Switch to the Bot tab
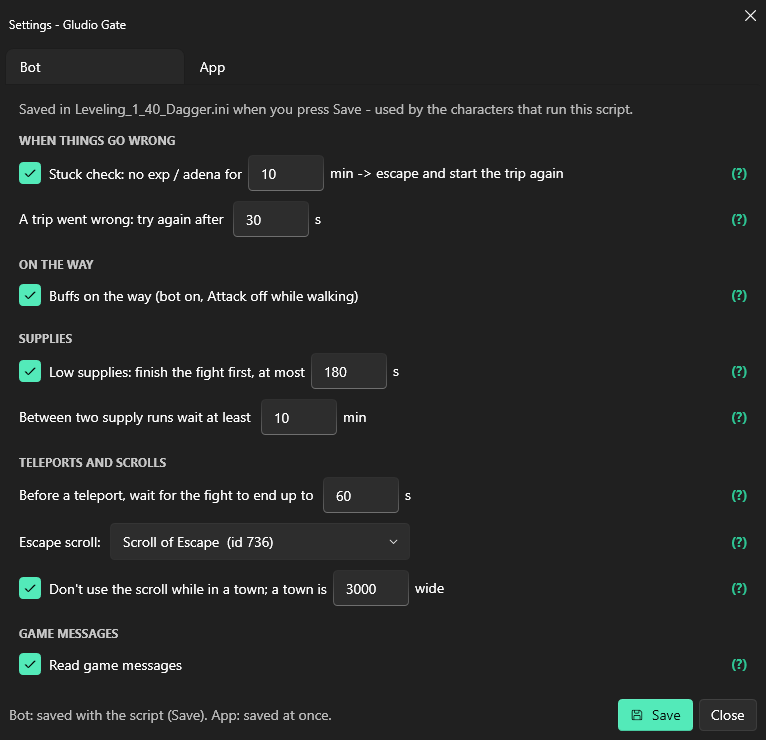Image resolution: width=766 pixels, height=740 pixels. [95, 67]
